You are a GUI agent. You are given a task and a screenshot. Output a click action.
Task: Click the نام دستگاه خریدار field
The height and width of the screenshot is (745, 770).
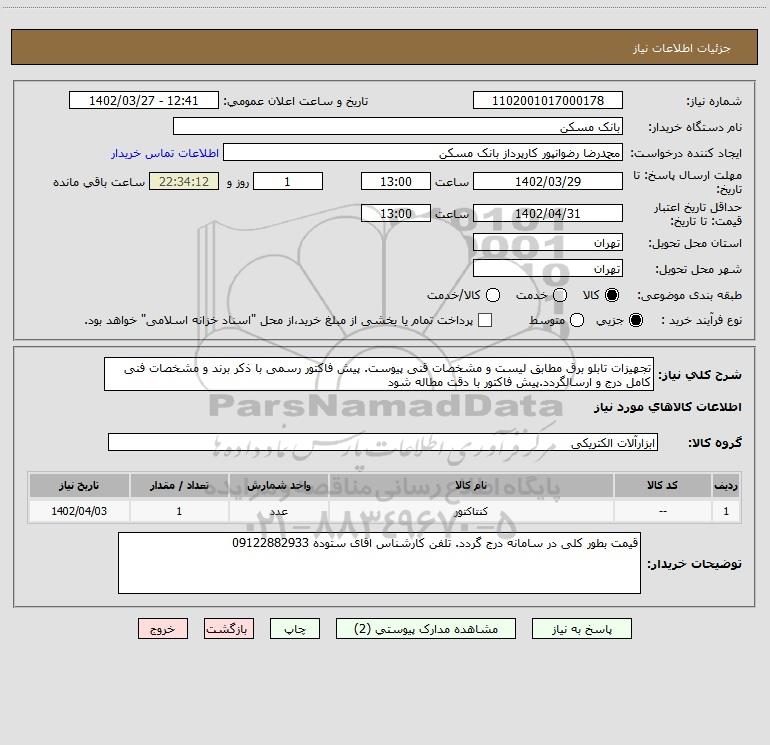(x=397, y=127)
